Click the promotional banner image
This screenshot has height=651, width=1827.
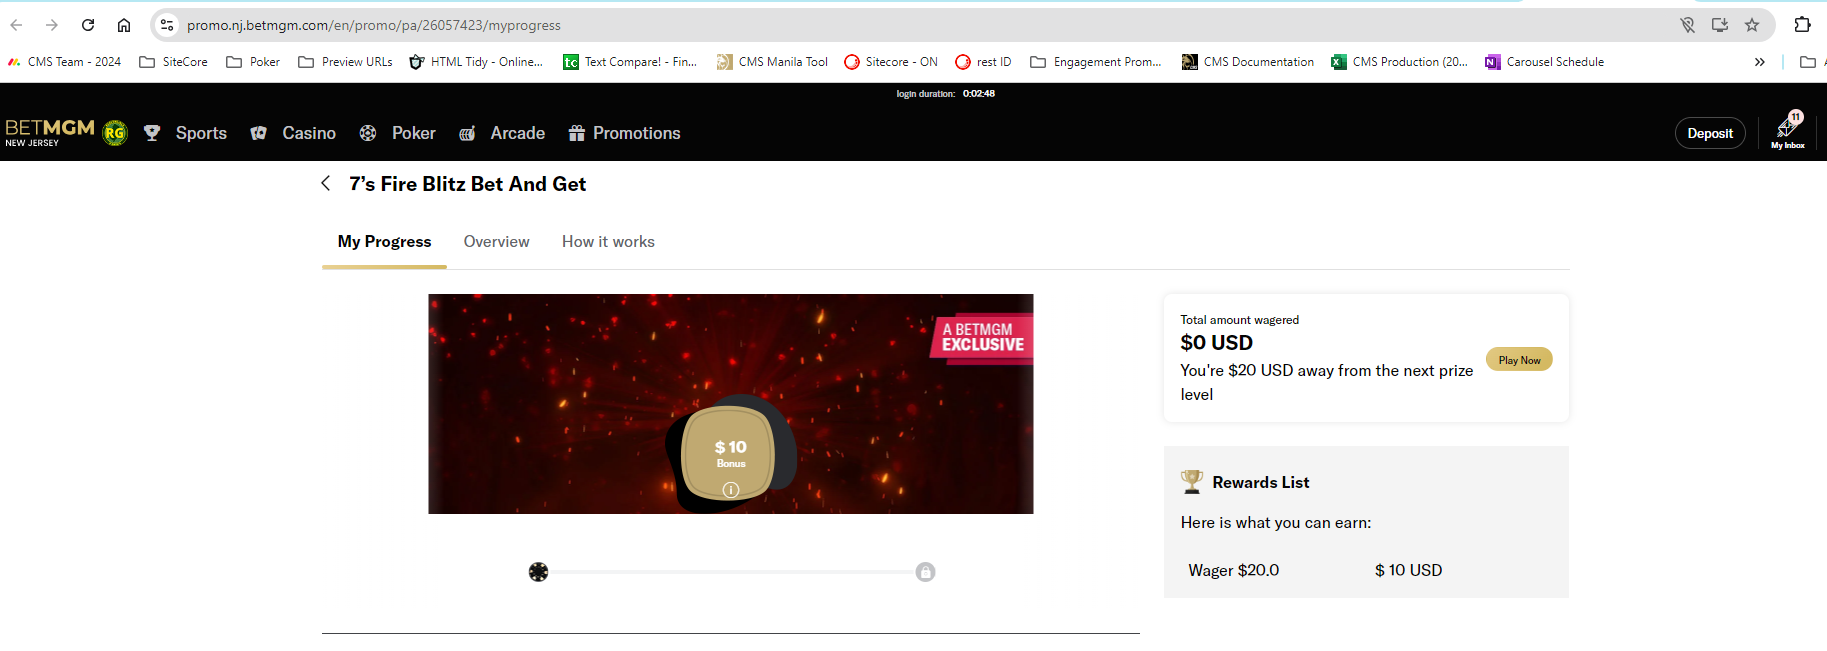pos(731,404)
